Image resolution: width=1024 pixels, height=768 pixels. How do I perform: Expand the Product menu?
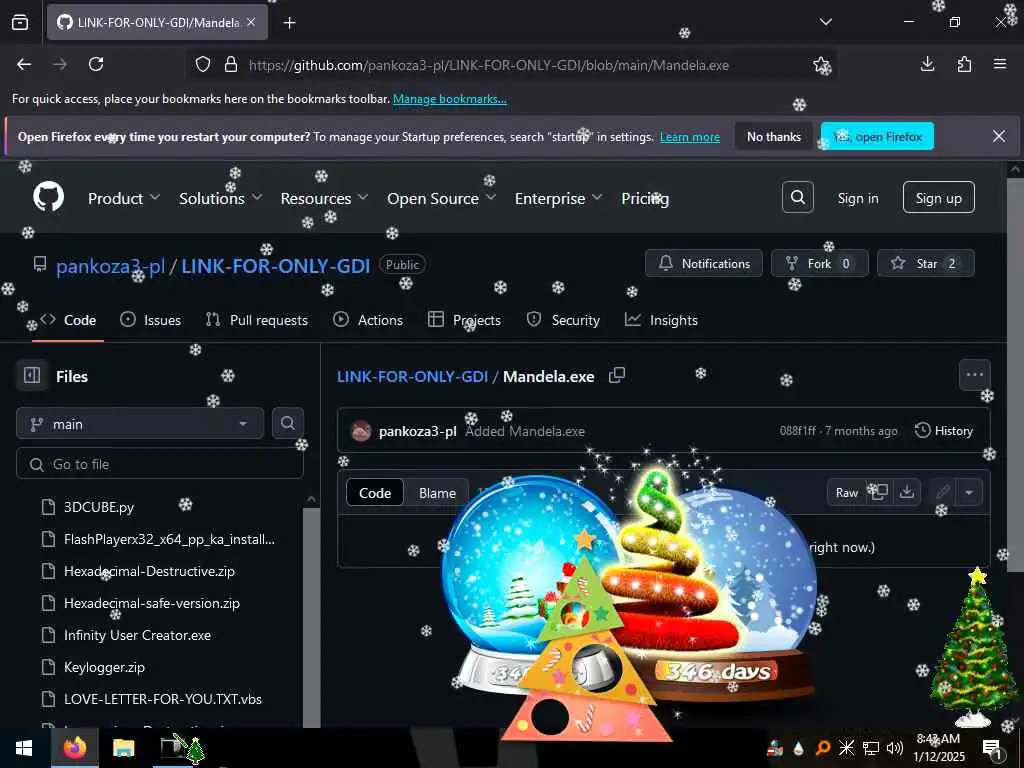coord(123,198)
